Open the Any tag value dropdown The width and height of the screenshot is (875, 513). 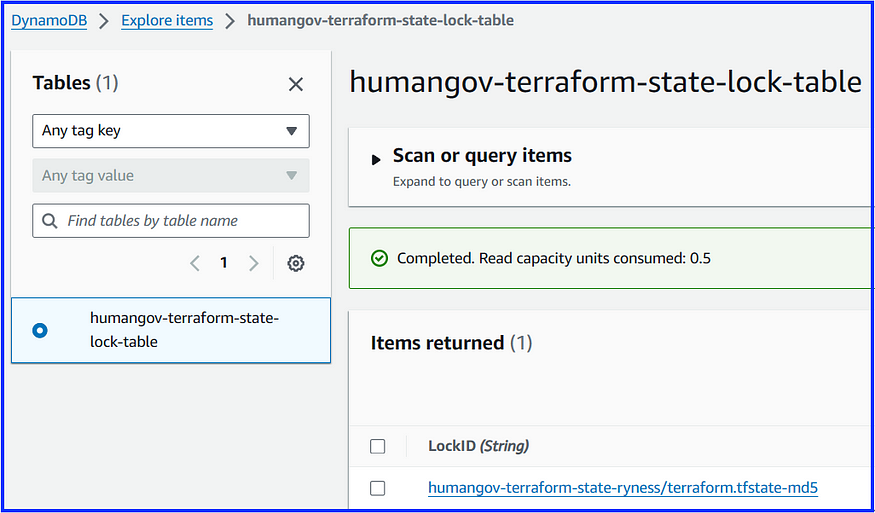click(x=171, y=175)
